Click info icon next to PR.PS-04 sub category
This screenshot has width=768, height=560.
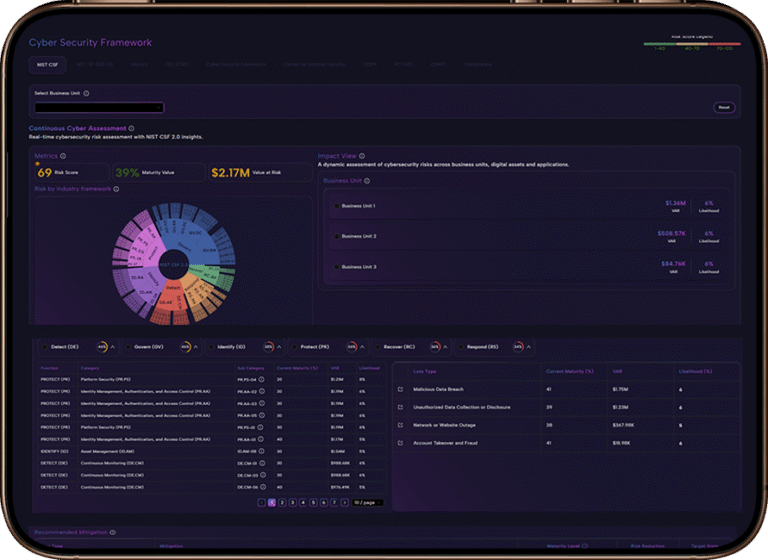pos(262,380)
